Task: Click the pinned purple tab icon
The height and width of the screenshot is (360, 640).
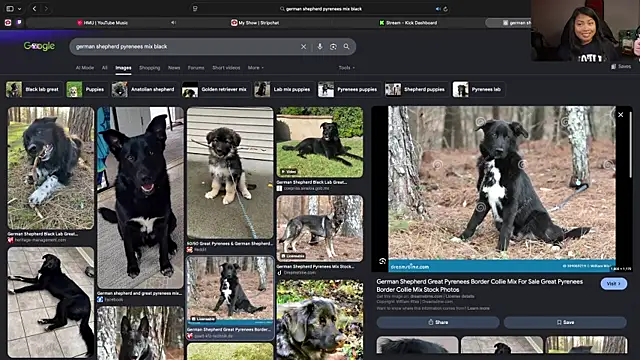Action: 19,23
